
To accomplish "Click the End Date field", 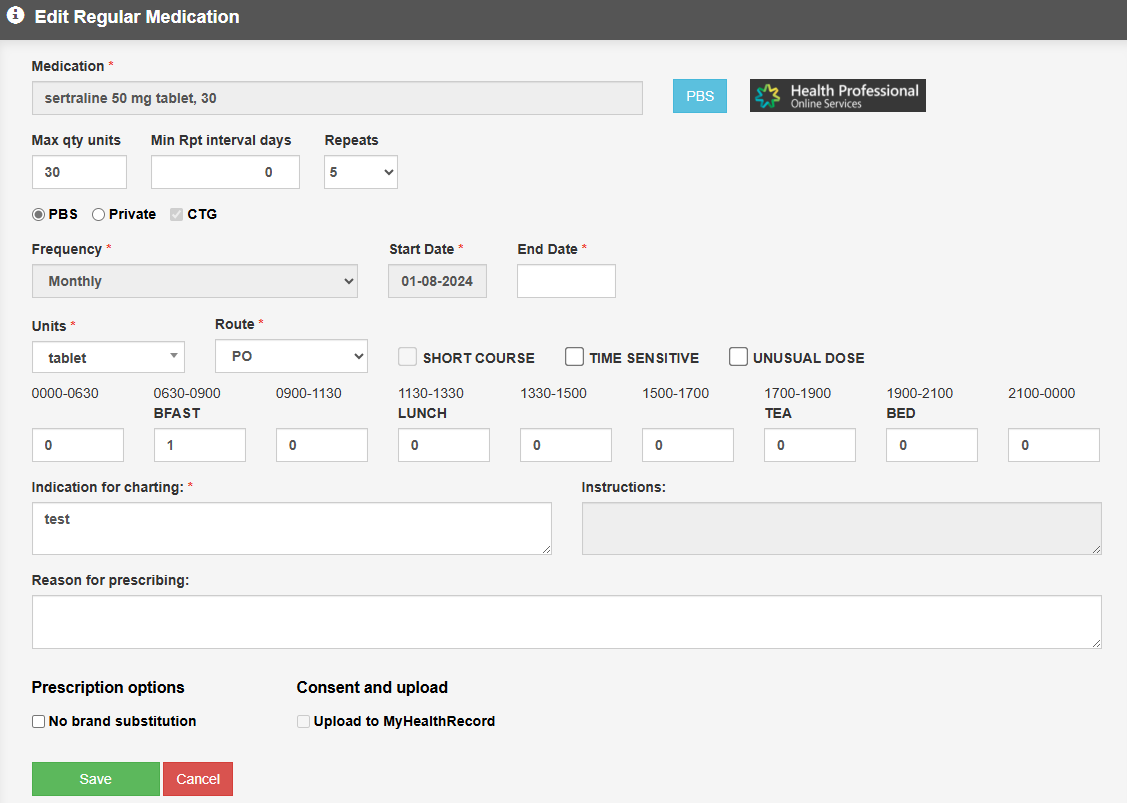I will 566,281.
